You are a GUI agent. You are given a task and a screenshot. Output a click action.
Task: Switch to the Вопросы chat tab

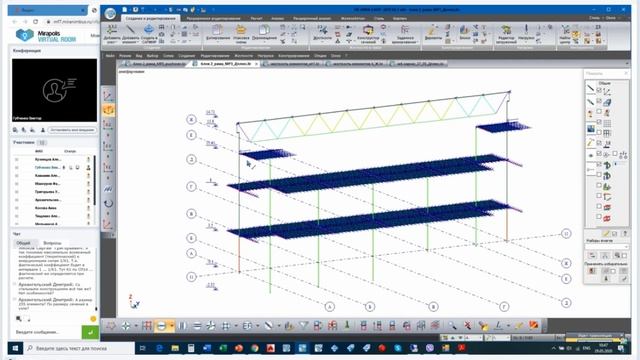click(52, 243)
